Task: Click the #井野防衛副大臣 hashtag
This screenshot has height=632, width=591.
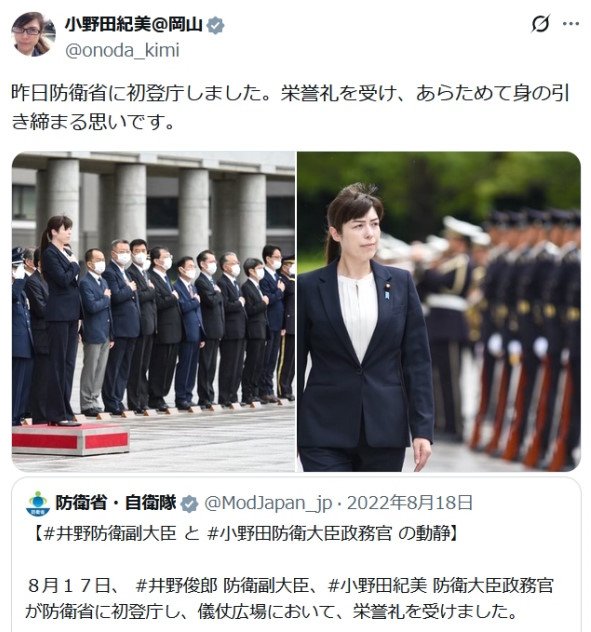Action: (x=109, y=534)
